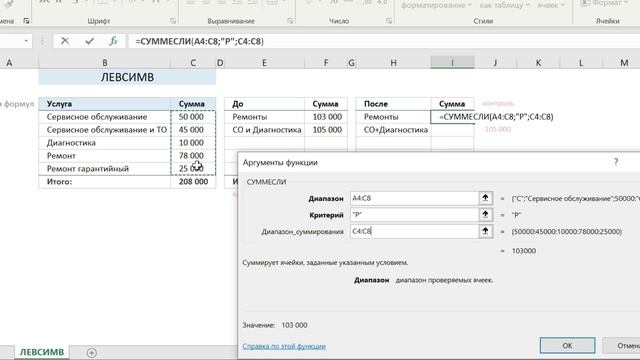Click the 78 000 amount cell
This screenshot has width=640, height=360.
click(x=193, y=156)
